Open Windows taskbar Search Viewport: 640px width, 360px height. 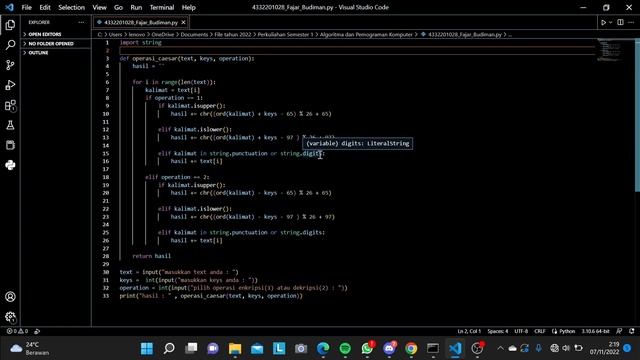coord(169,348)
